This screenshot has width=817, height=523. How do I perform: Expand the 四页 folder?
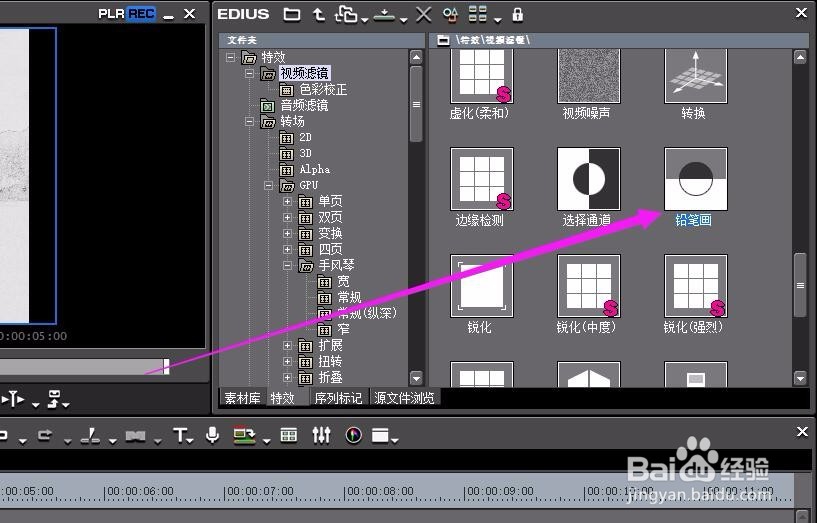point(287,249)
